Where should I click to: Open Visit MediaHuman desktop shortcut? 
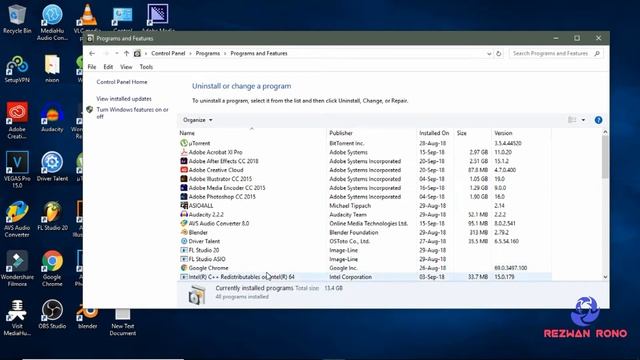coord(17,318)
